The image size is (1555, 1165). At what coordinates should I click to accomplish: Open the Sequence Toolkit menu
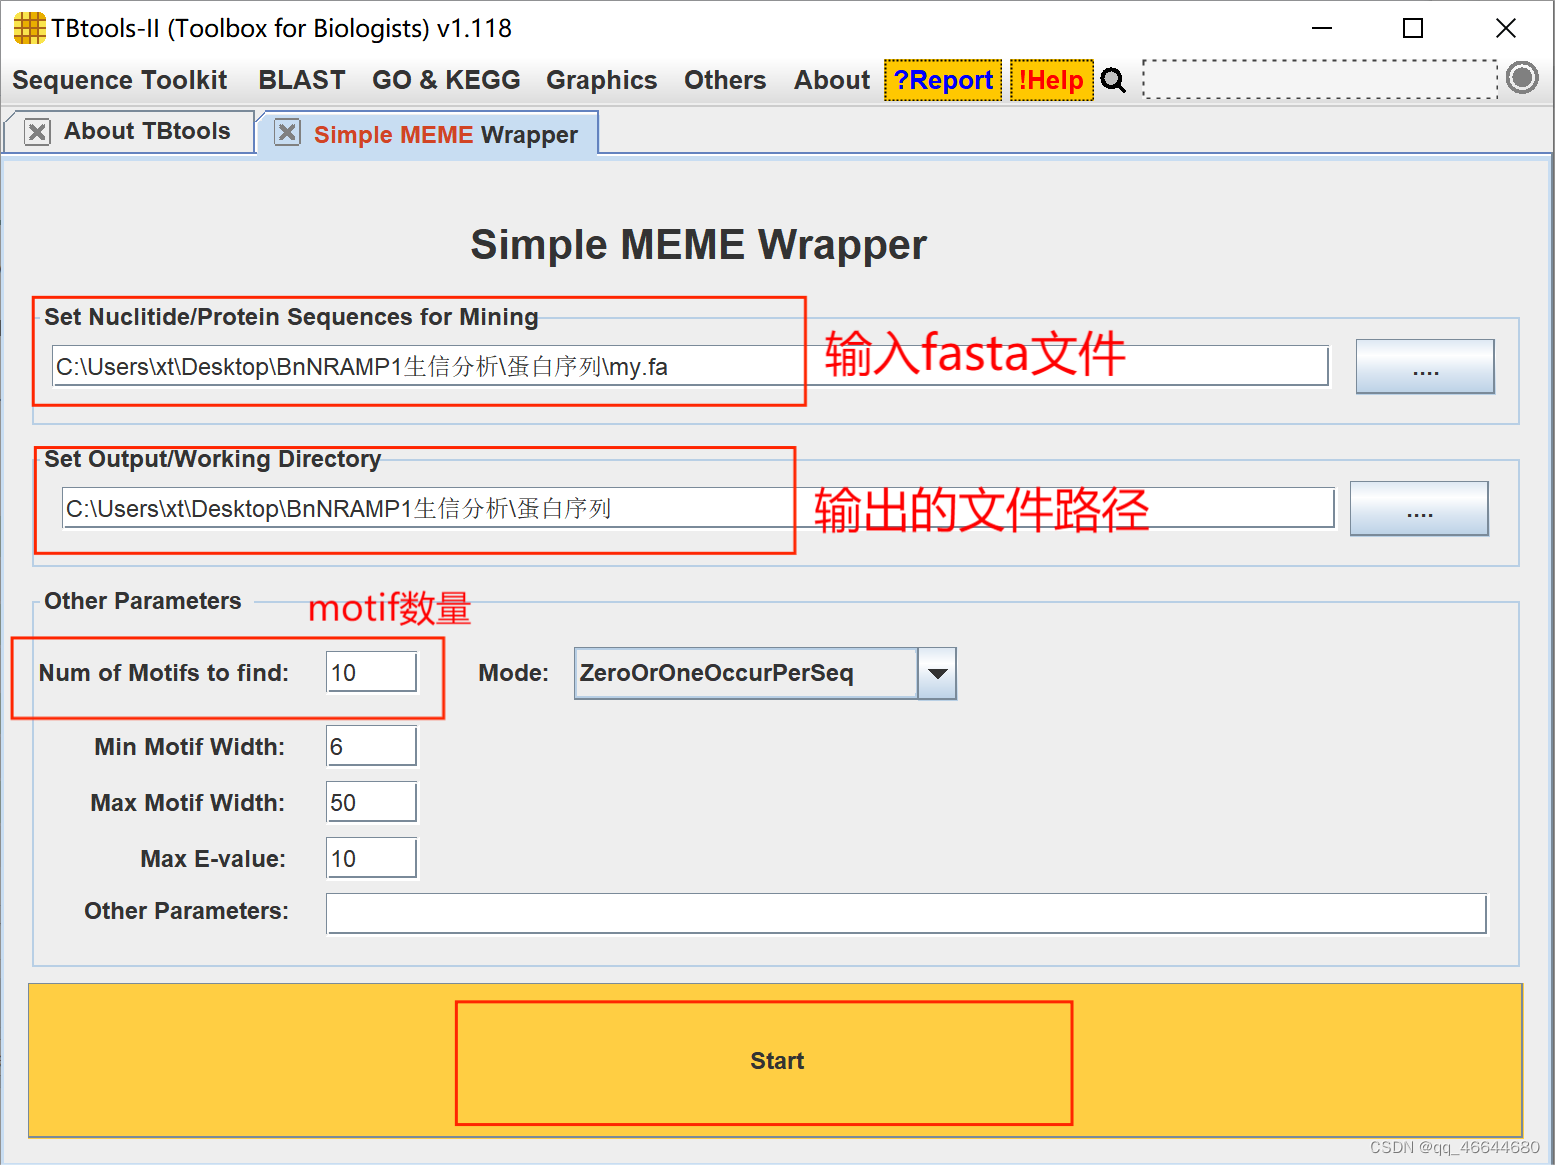[x=119, y=80]
